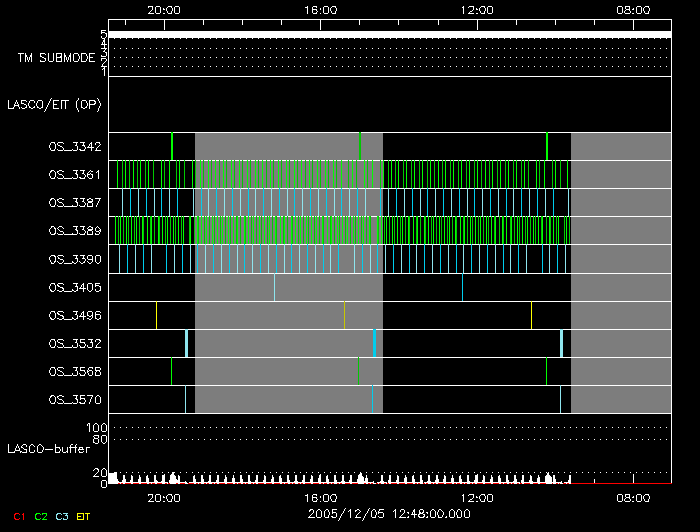This screenshot has height=532, width=700.
Task: Click the leftmost green marker in OS_3568 row
Action: pos(171,371)
